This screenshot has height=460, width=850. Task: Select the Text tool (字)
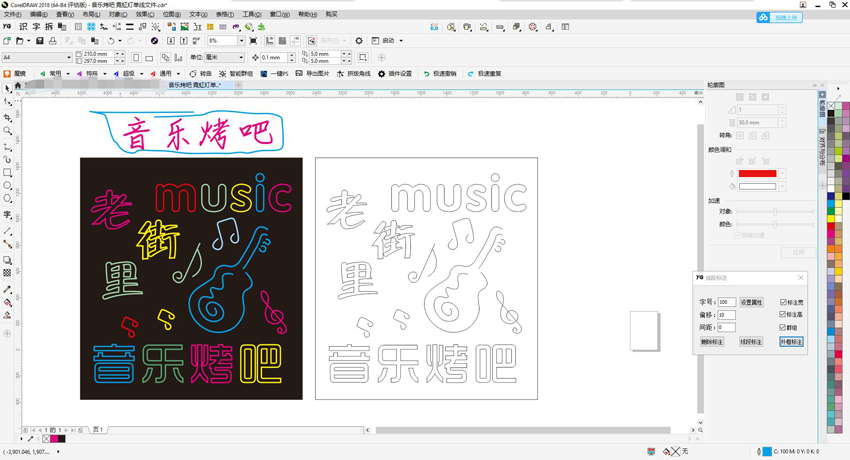tap(7, 215)
